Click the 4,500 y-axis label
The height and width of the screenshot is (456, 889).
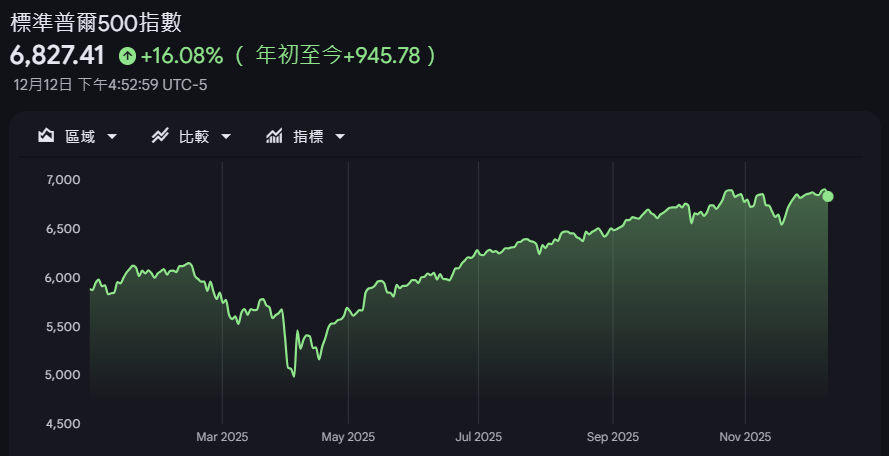coord(64,424)
